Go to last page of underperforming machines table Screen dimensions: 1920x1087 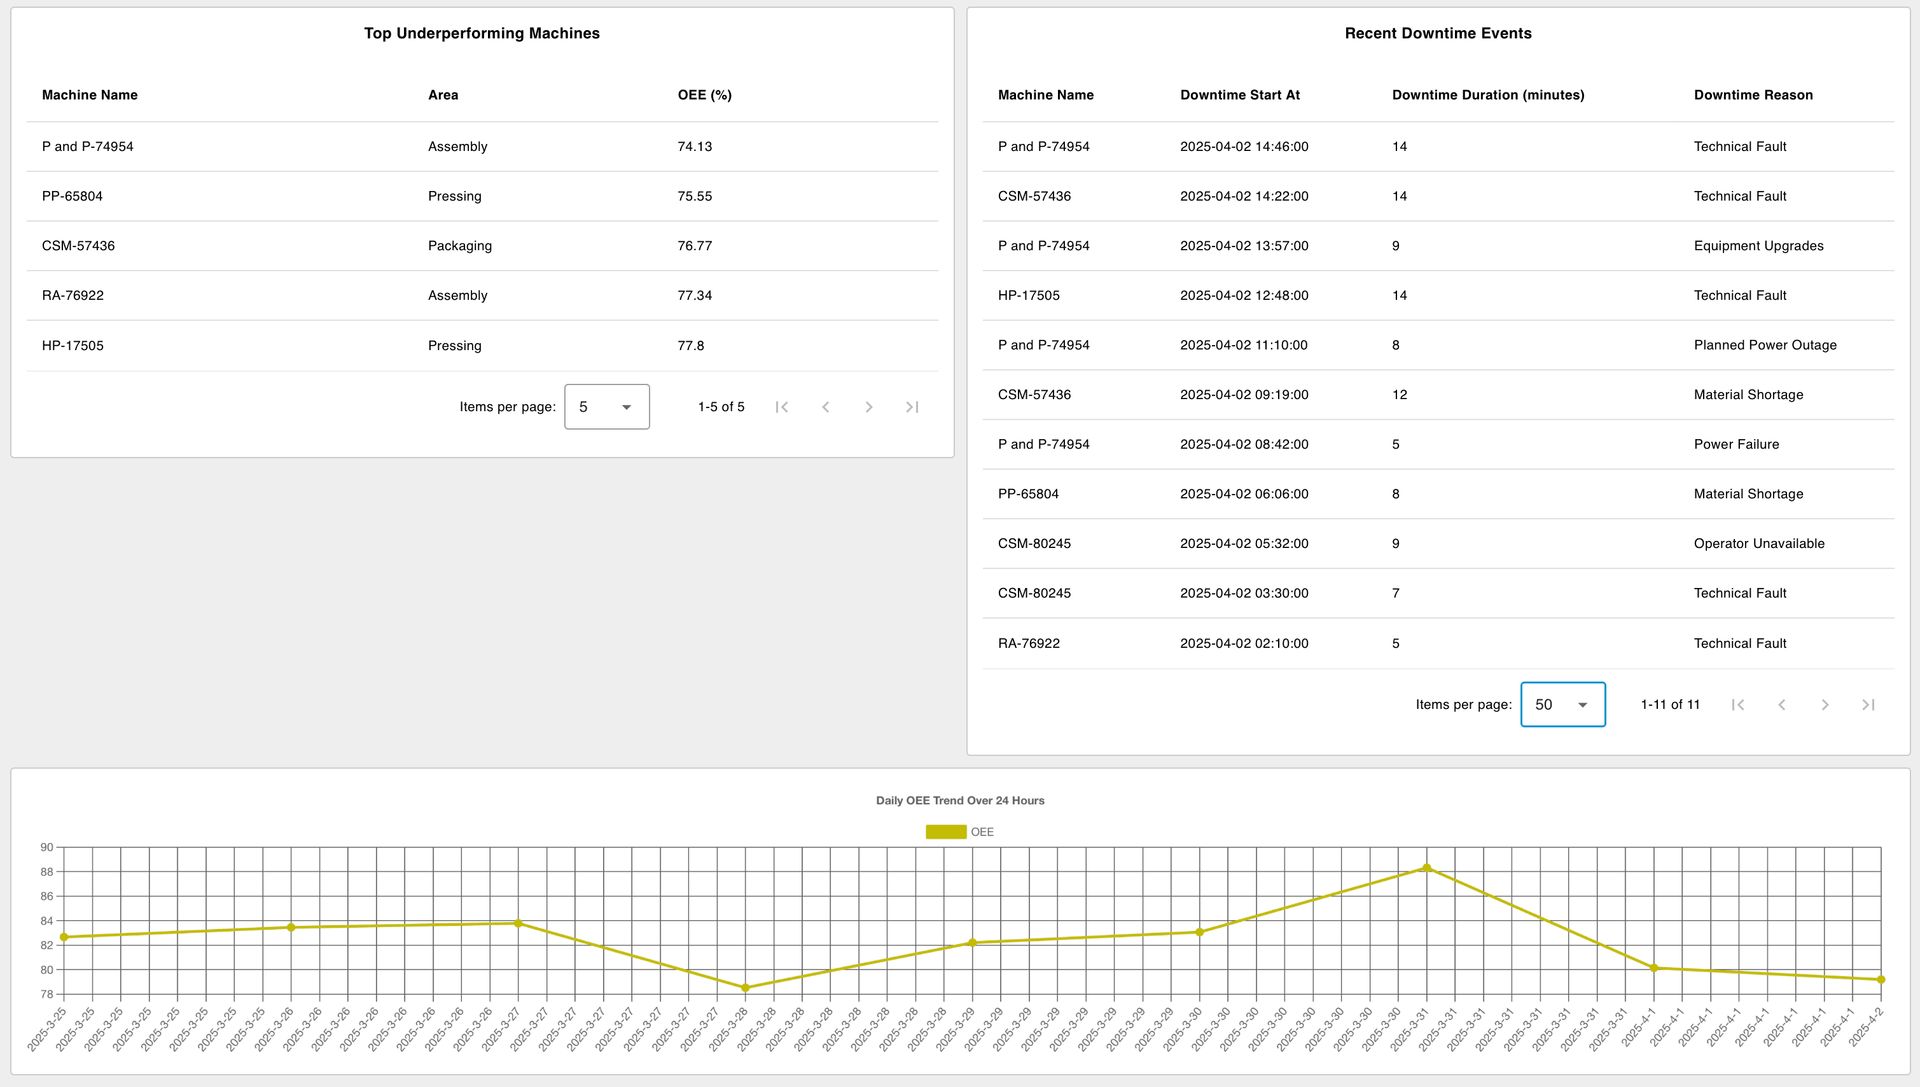pyautogui.click(x=911, y=406)
